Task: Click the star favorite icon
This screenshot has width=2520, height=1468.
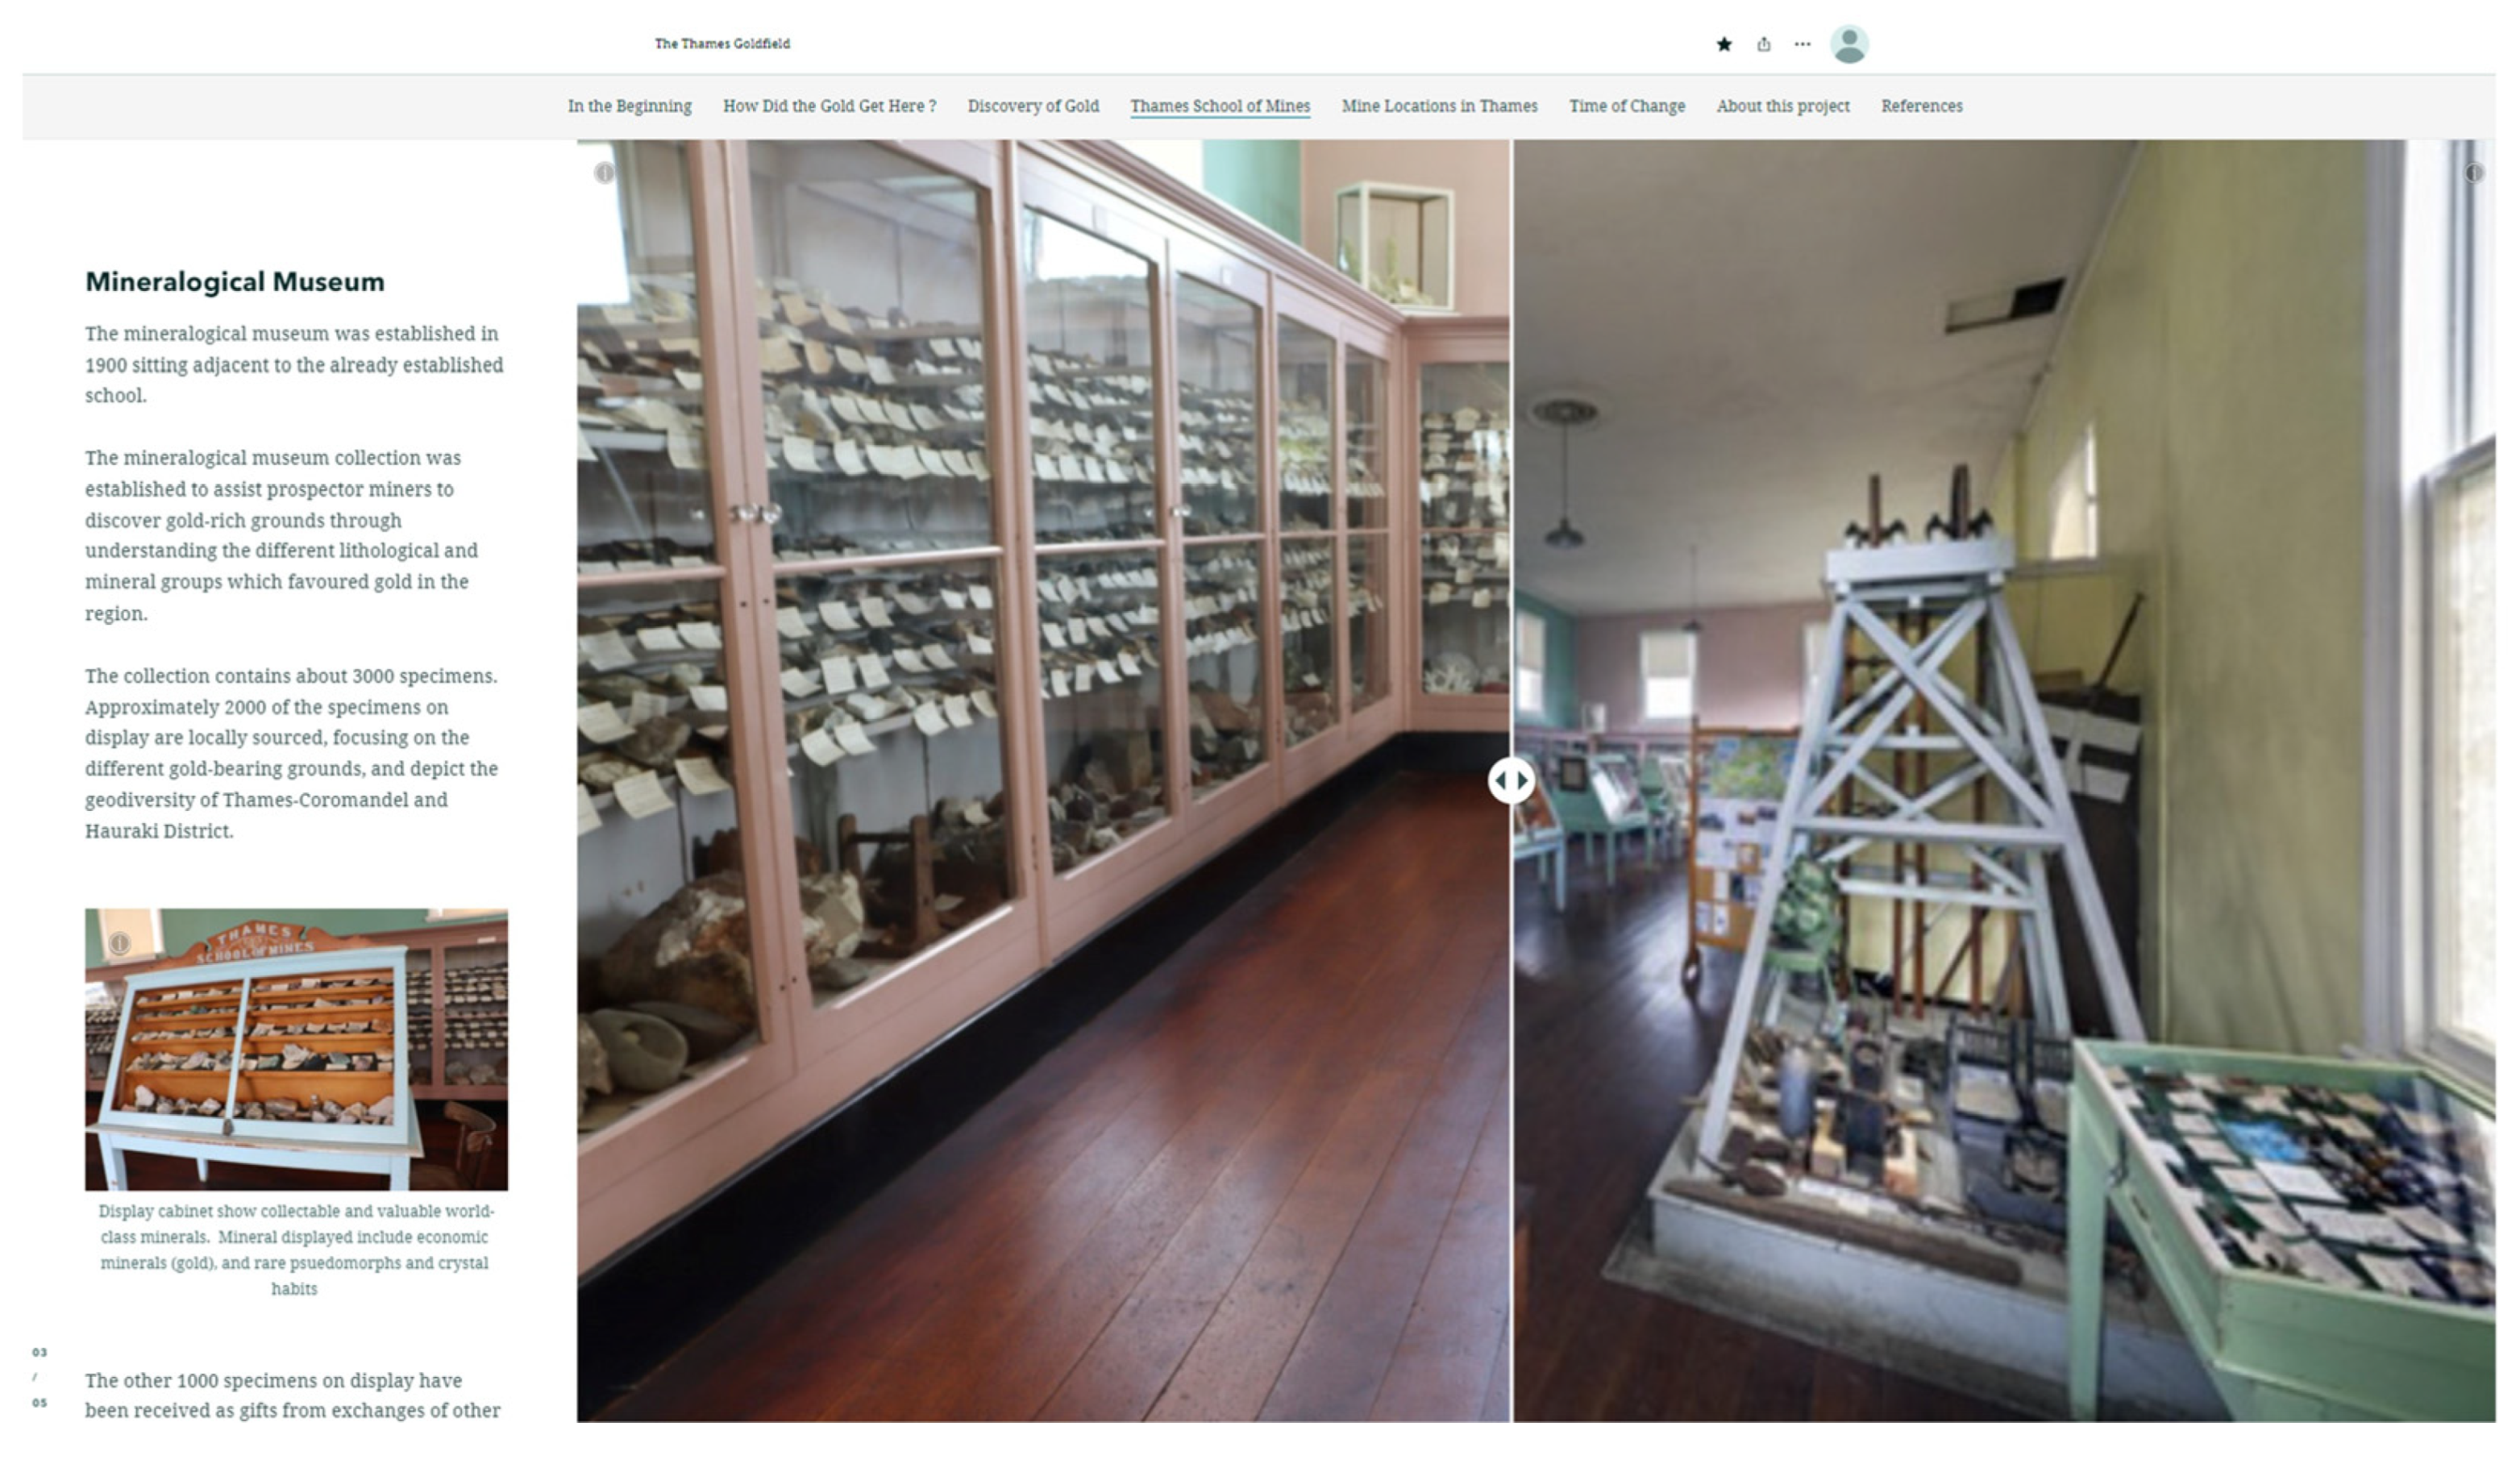Action: [x=1724, y=44]
